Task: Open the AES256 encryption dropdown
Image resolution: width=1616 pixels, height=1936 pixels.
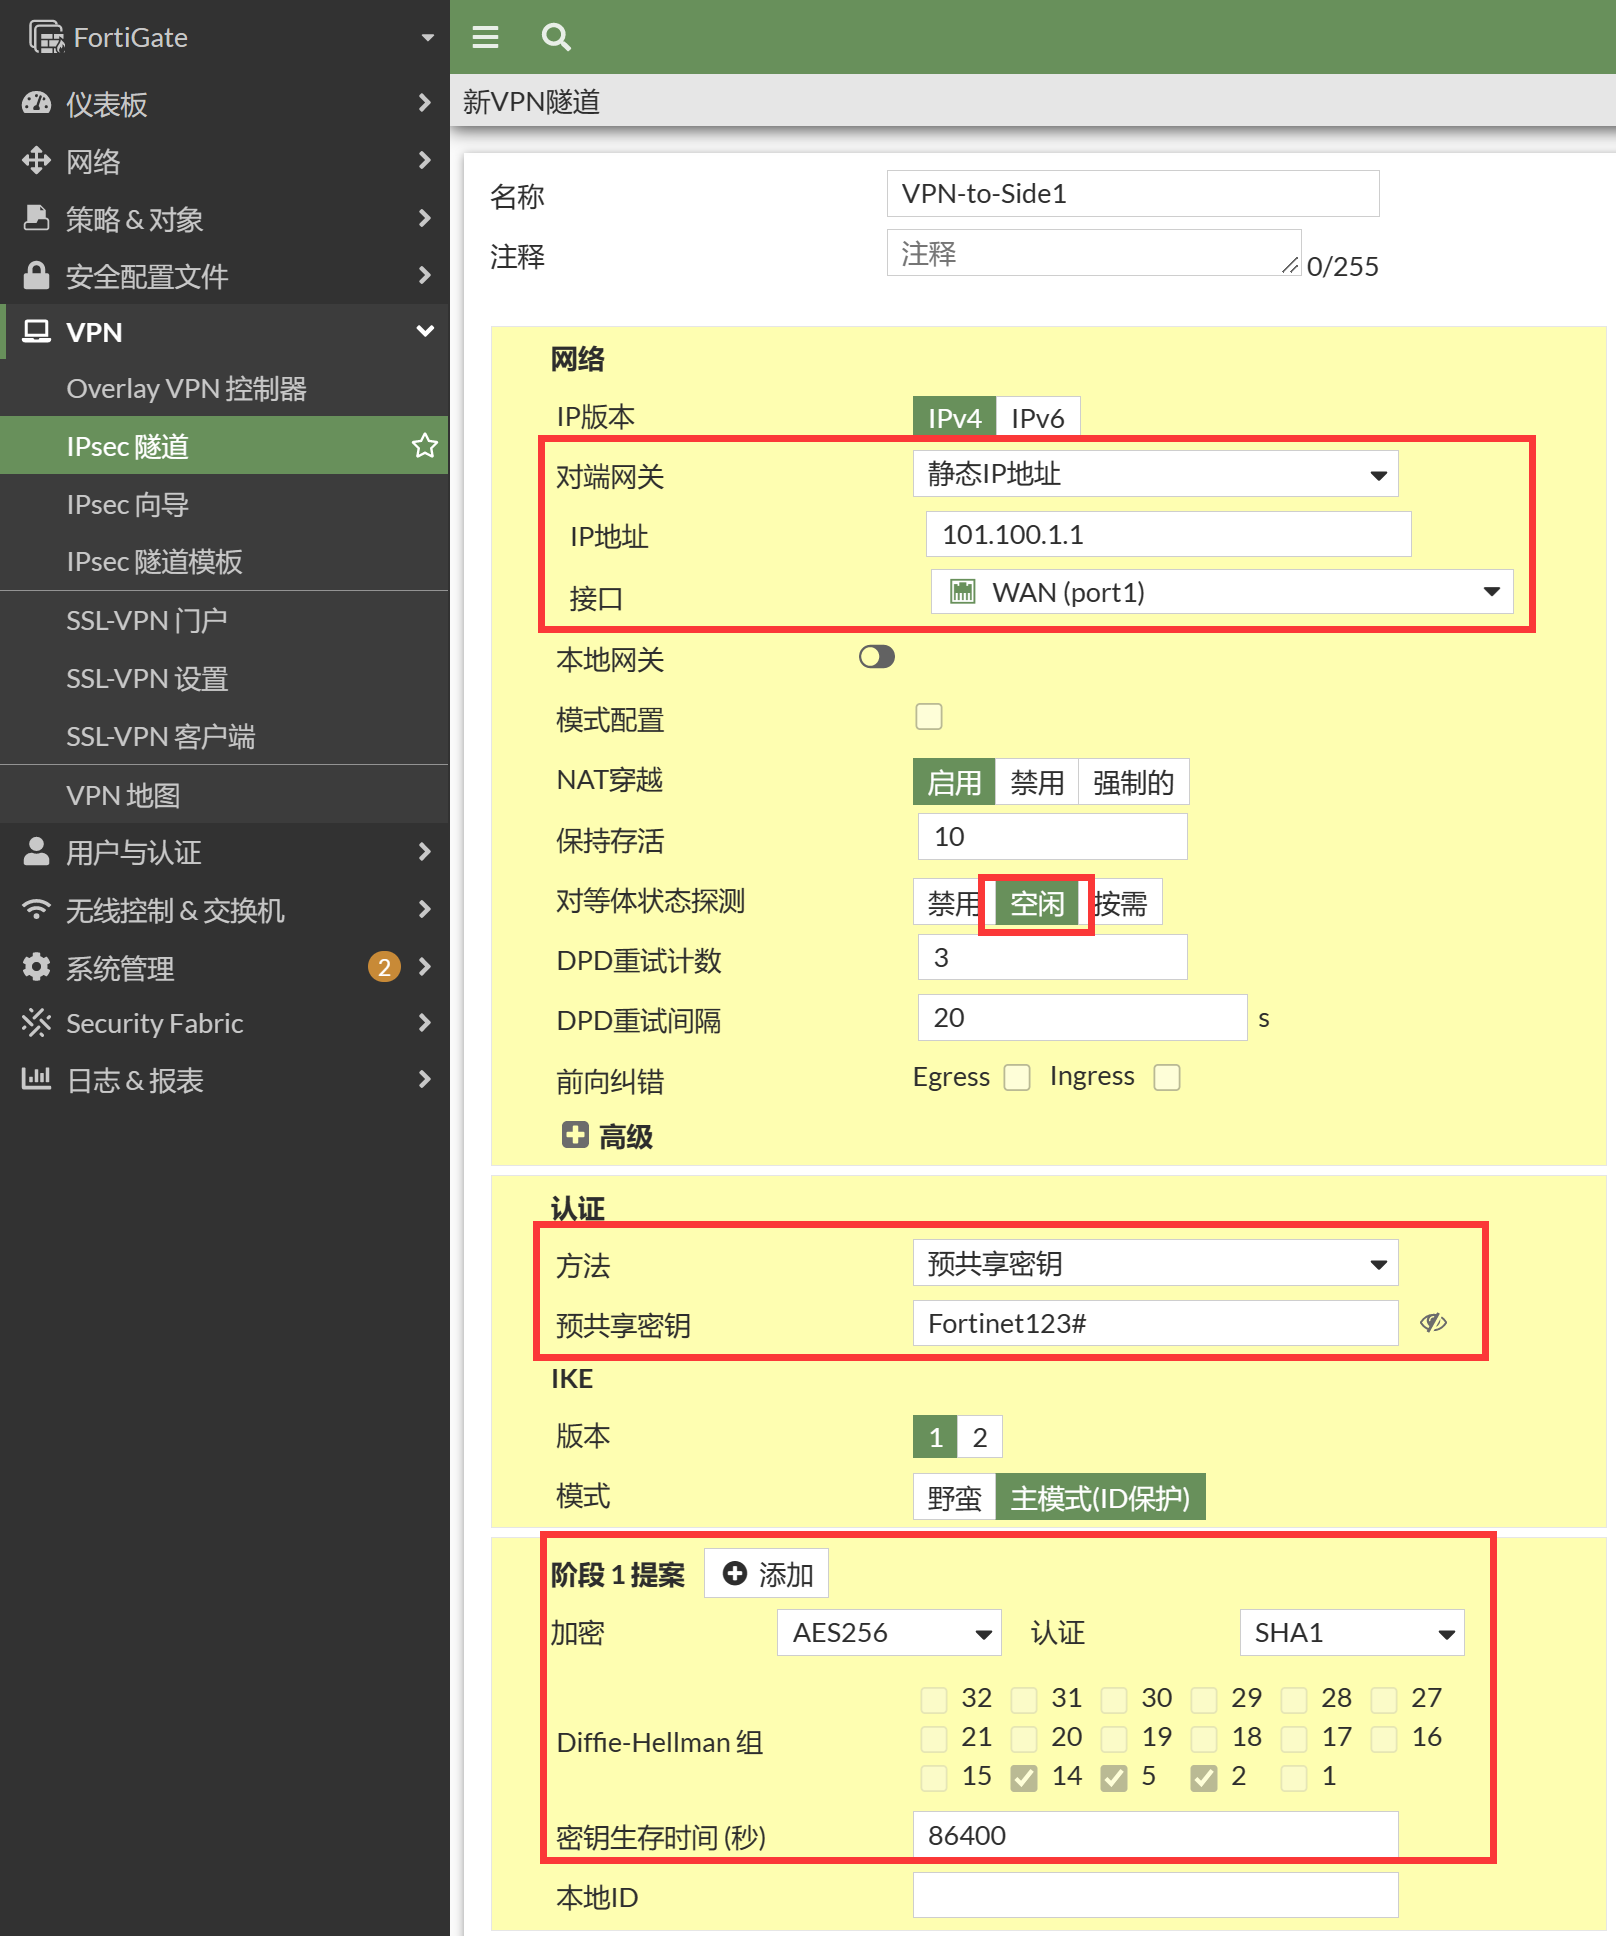Action: [889, 1633]
